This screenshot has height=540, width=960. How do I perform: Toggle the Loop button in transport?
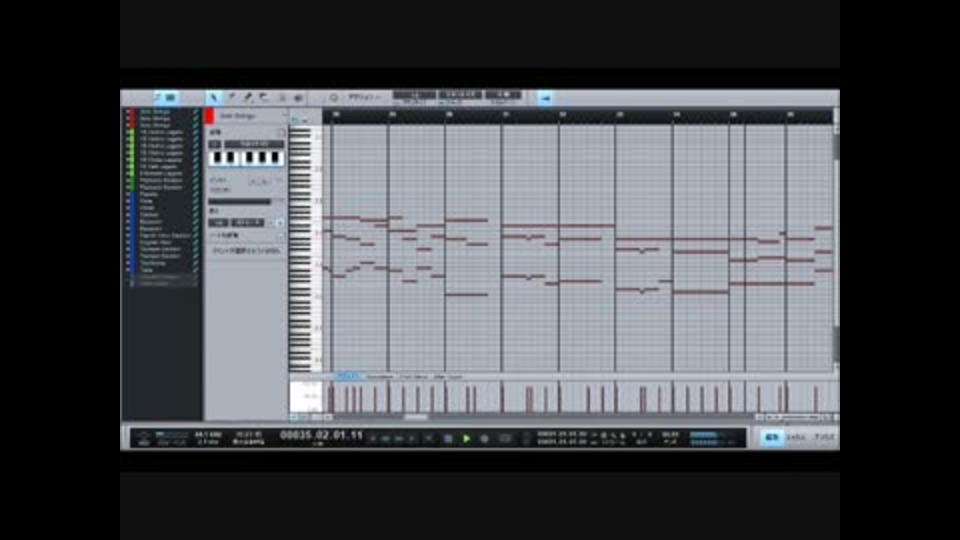pos(505,438)
